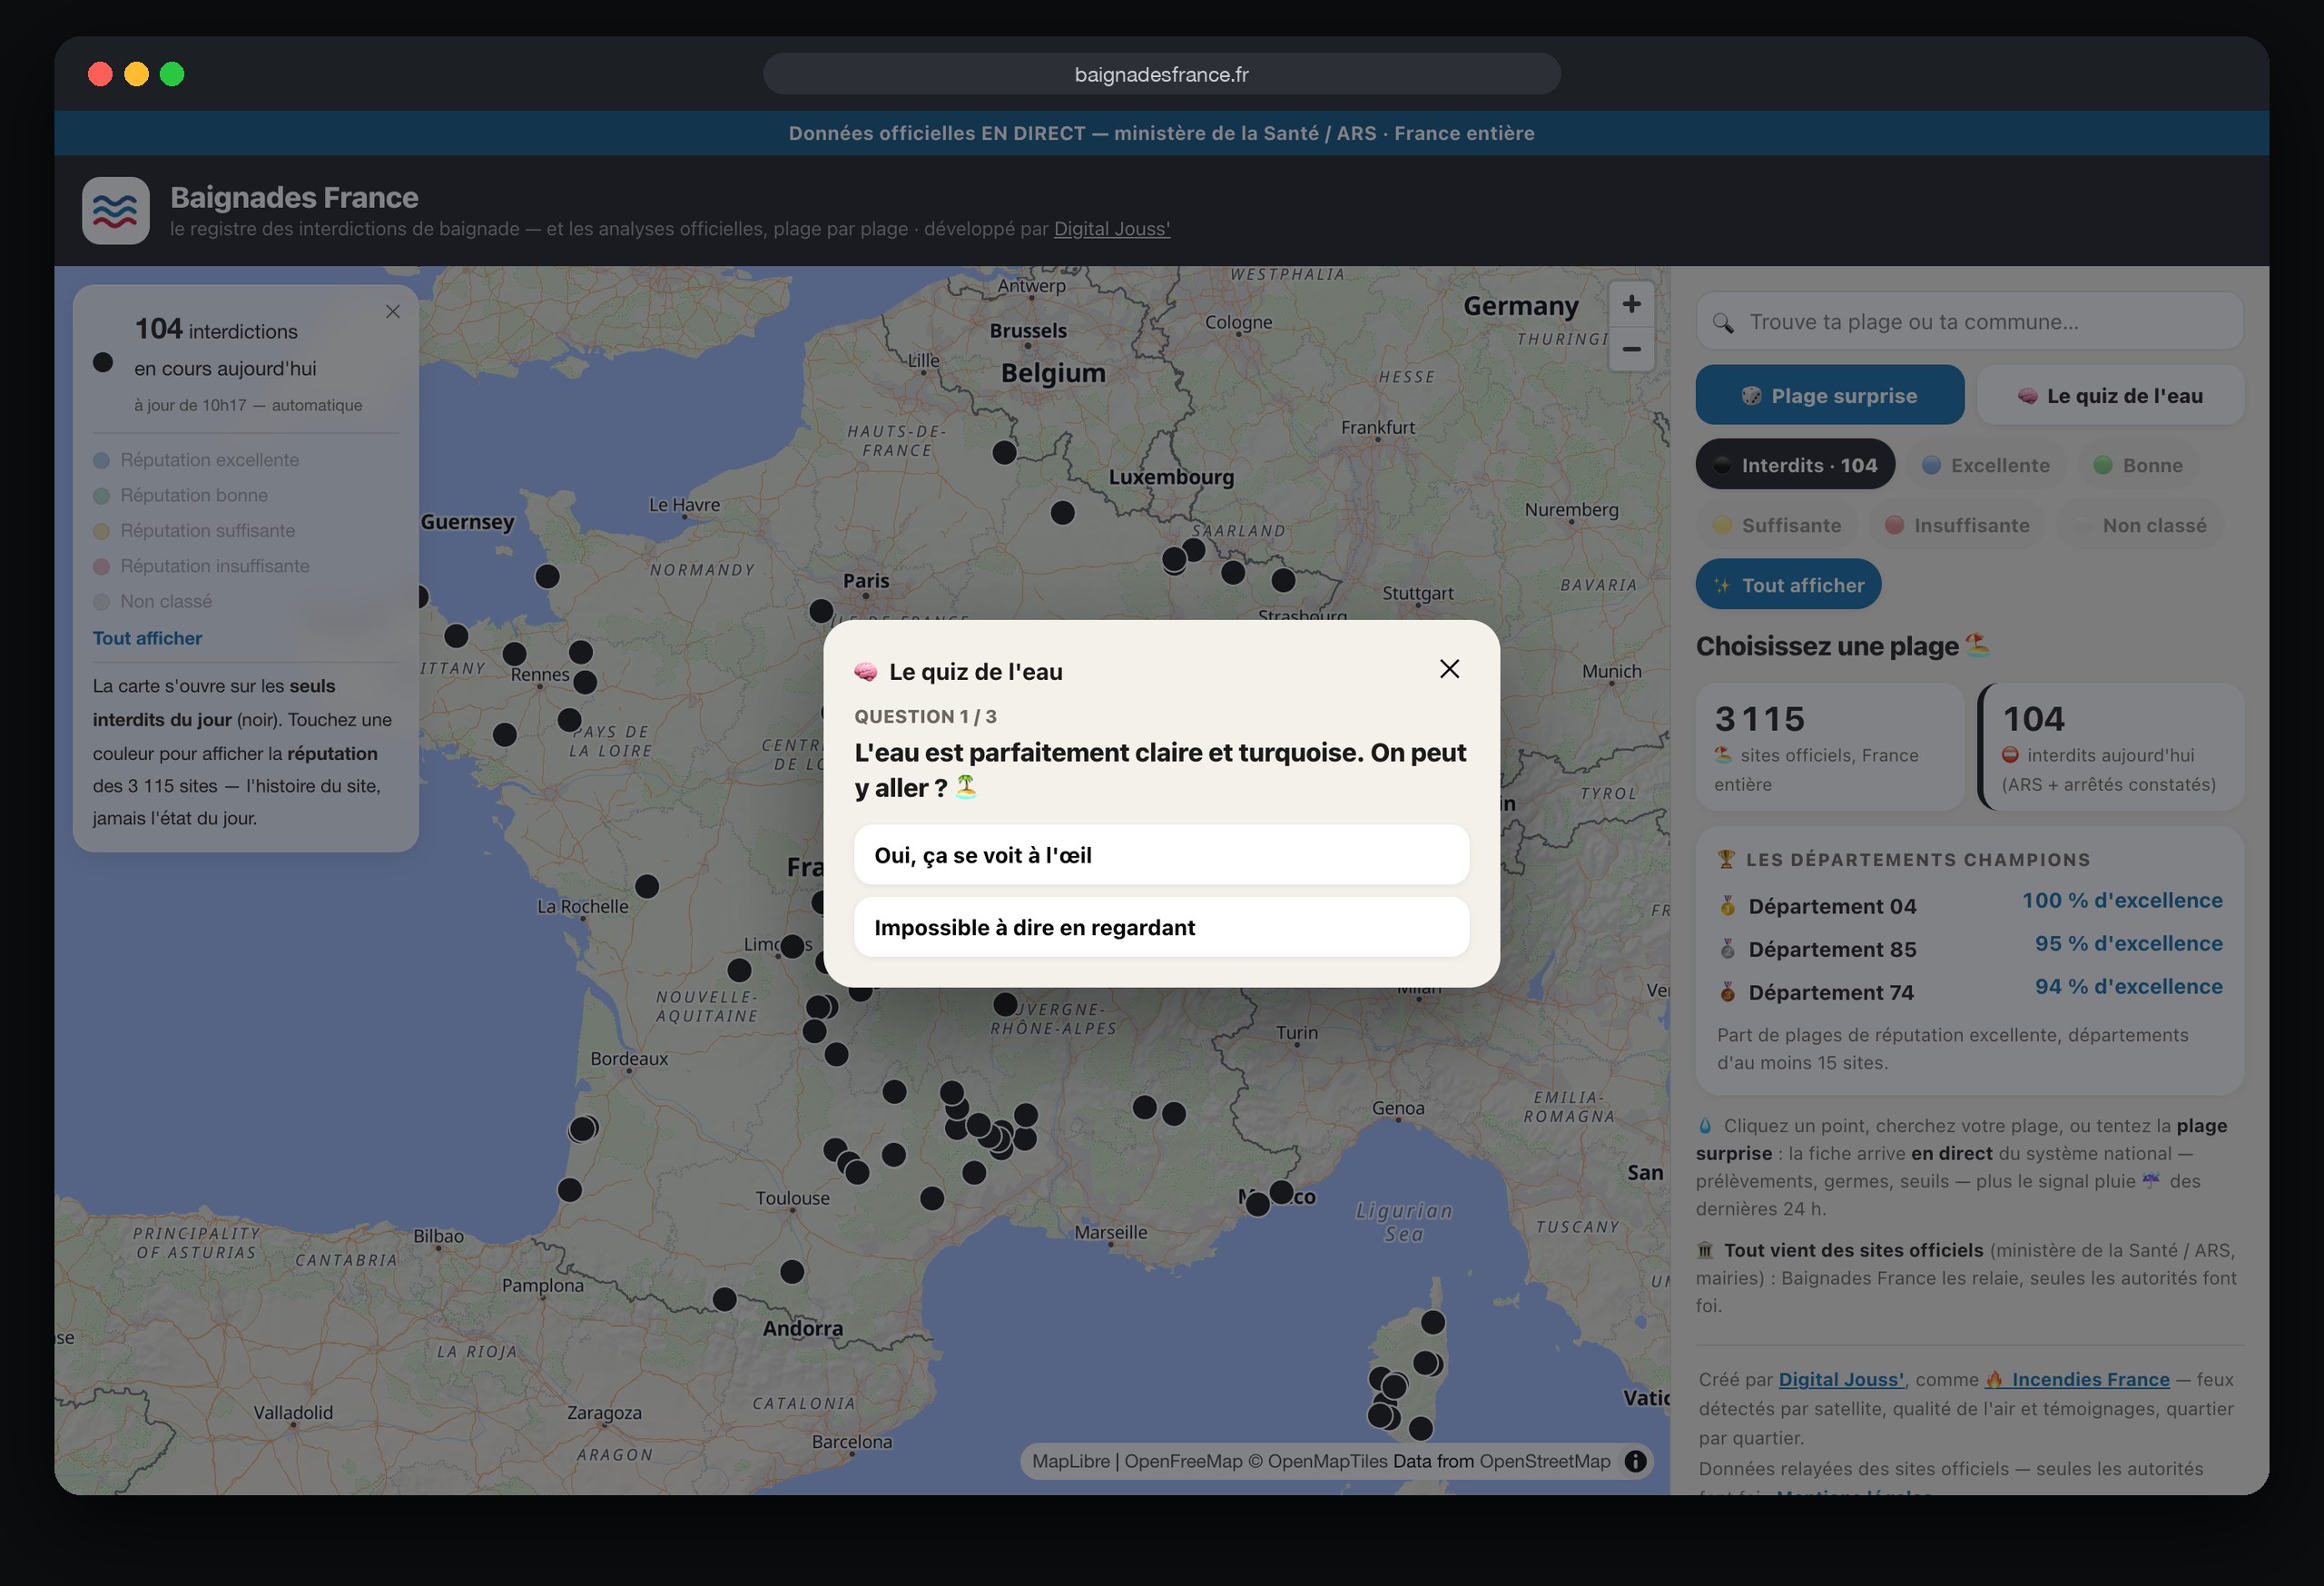
Task: Select 'Réputation excellente' legend swatch
Action: (101, 460)
